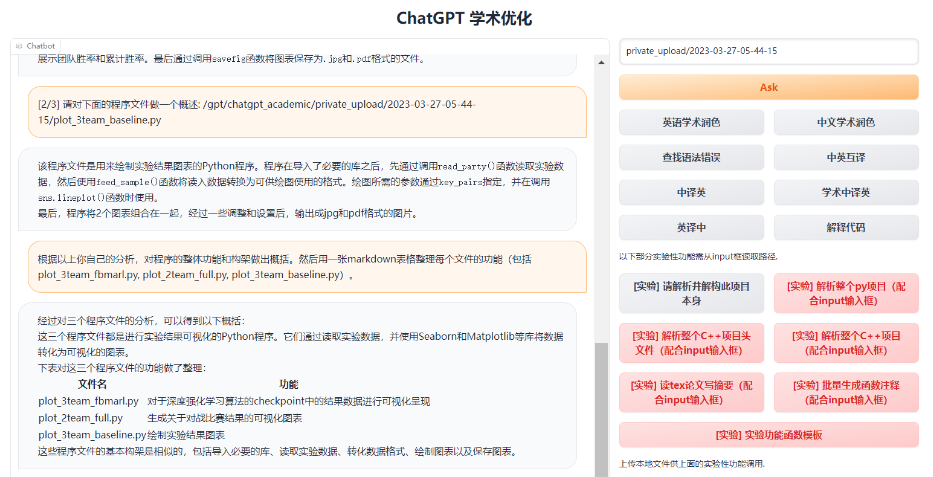Click [实验] 解析整个C++项目 button
Image resolution: width=933 pixels, height=477 pixels.
pos(846,343)
